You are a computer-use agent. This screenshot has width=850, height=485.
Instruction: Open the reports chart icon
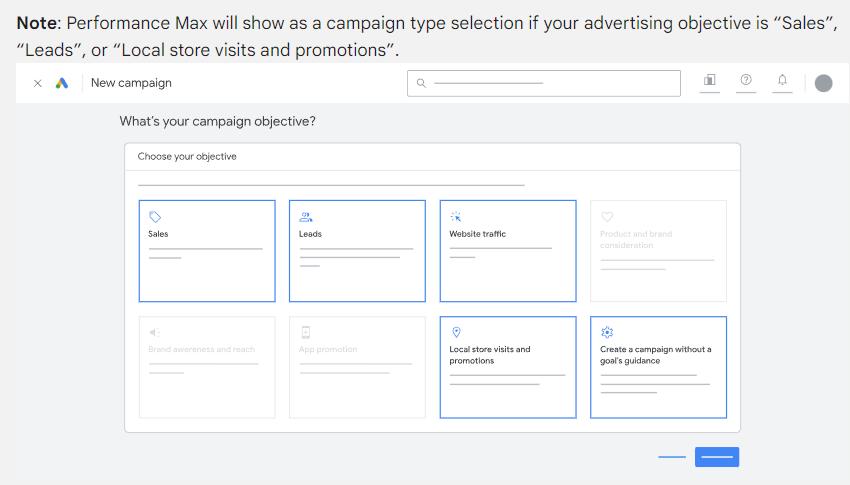(710, 80)
